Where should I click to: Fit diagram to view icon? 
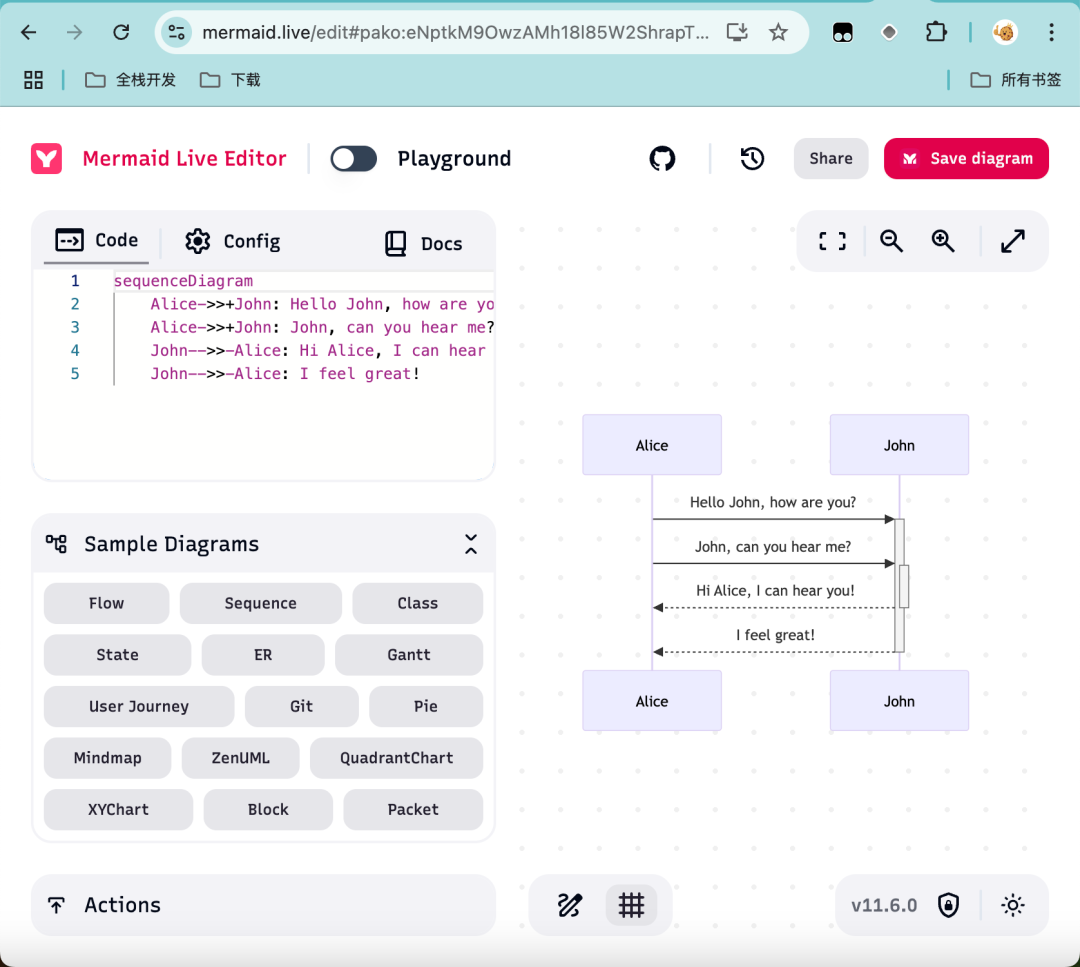[x=832, y=241]
